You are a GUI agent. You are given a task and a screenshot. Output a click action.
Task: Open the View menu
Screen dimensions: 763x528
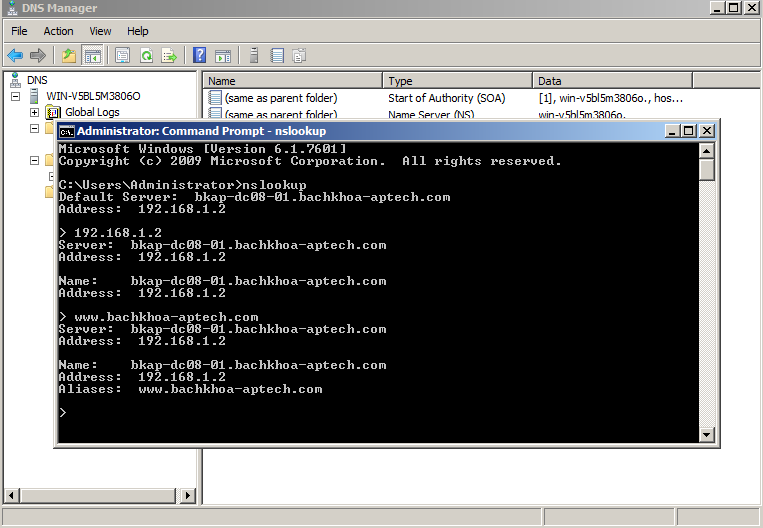pos(100,31)
